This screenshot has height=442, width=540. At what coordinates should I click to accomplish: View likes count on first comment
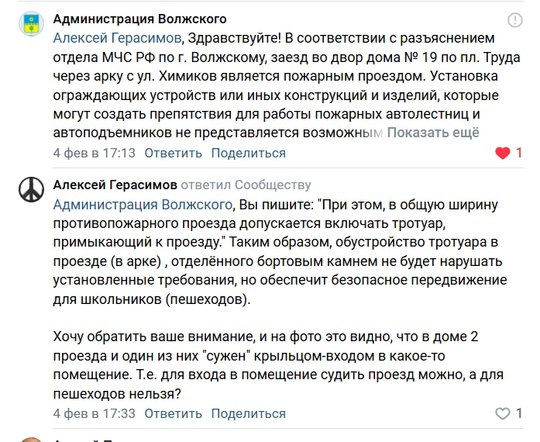[519, 153]
